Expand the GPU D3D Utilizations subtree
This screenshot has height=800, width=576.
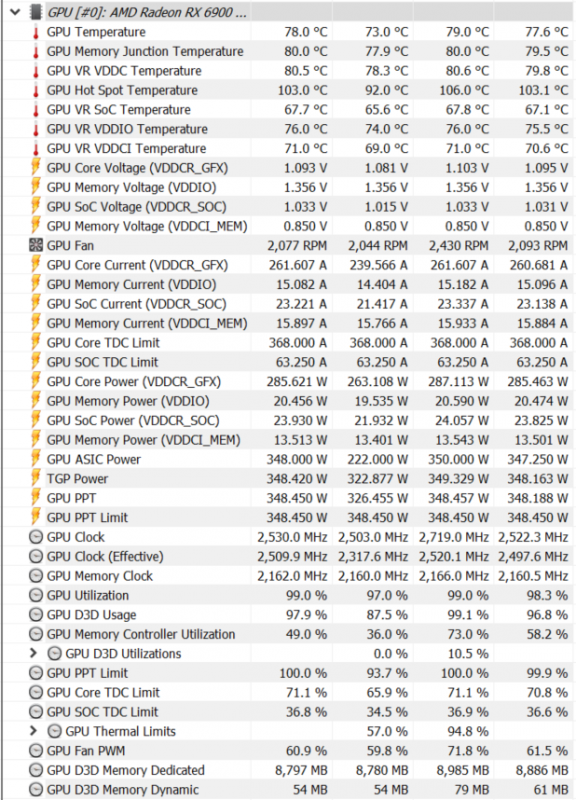[x=34, y=653]
